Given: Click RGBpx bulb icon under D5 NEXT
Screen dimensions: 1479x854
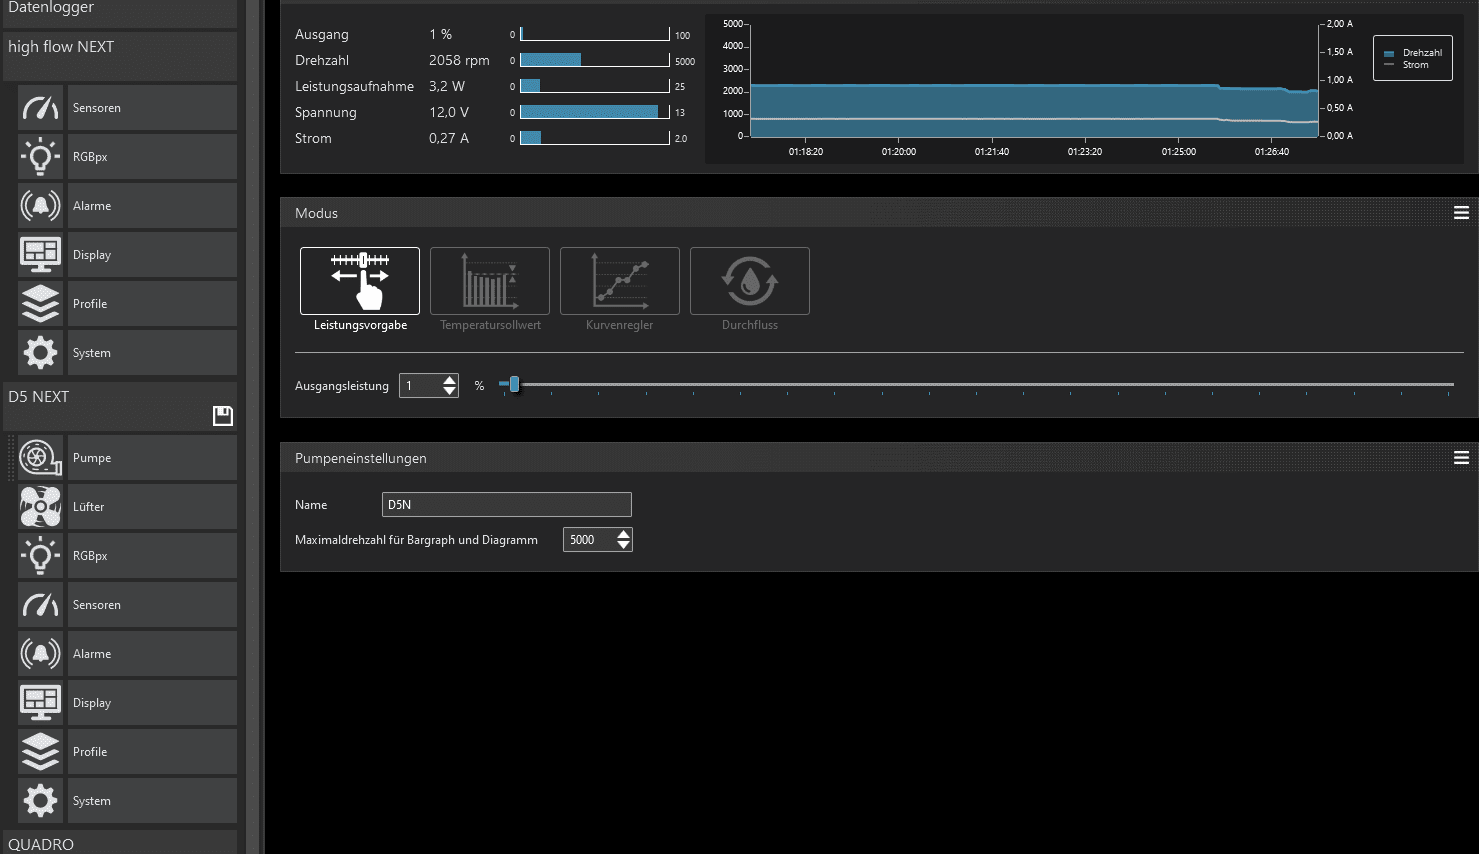Looking at the screenshot, I should pos(40,556).
